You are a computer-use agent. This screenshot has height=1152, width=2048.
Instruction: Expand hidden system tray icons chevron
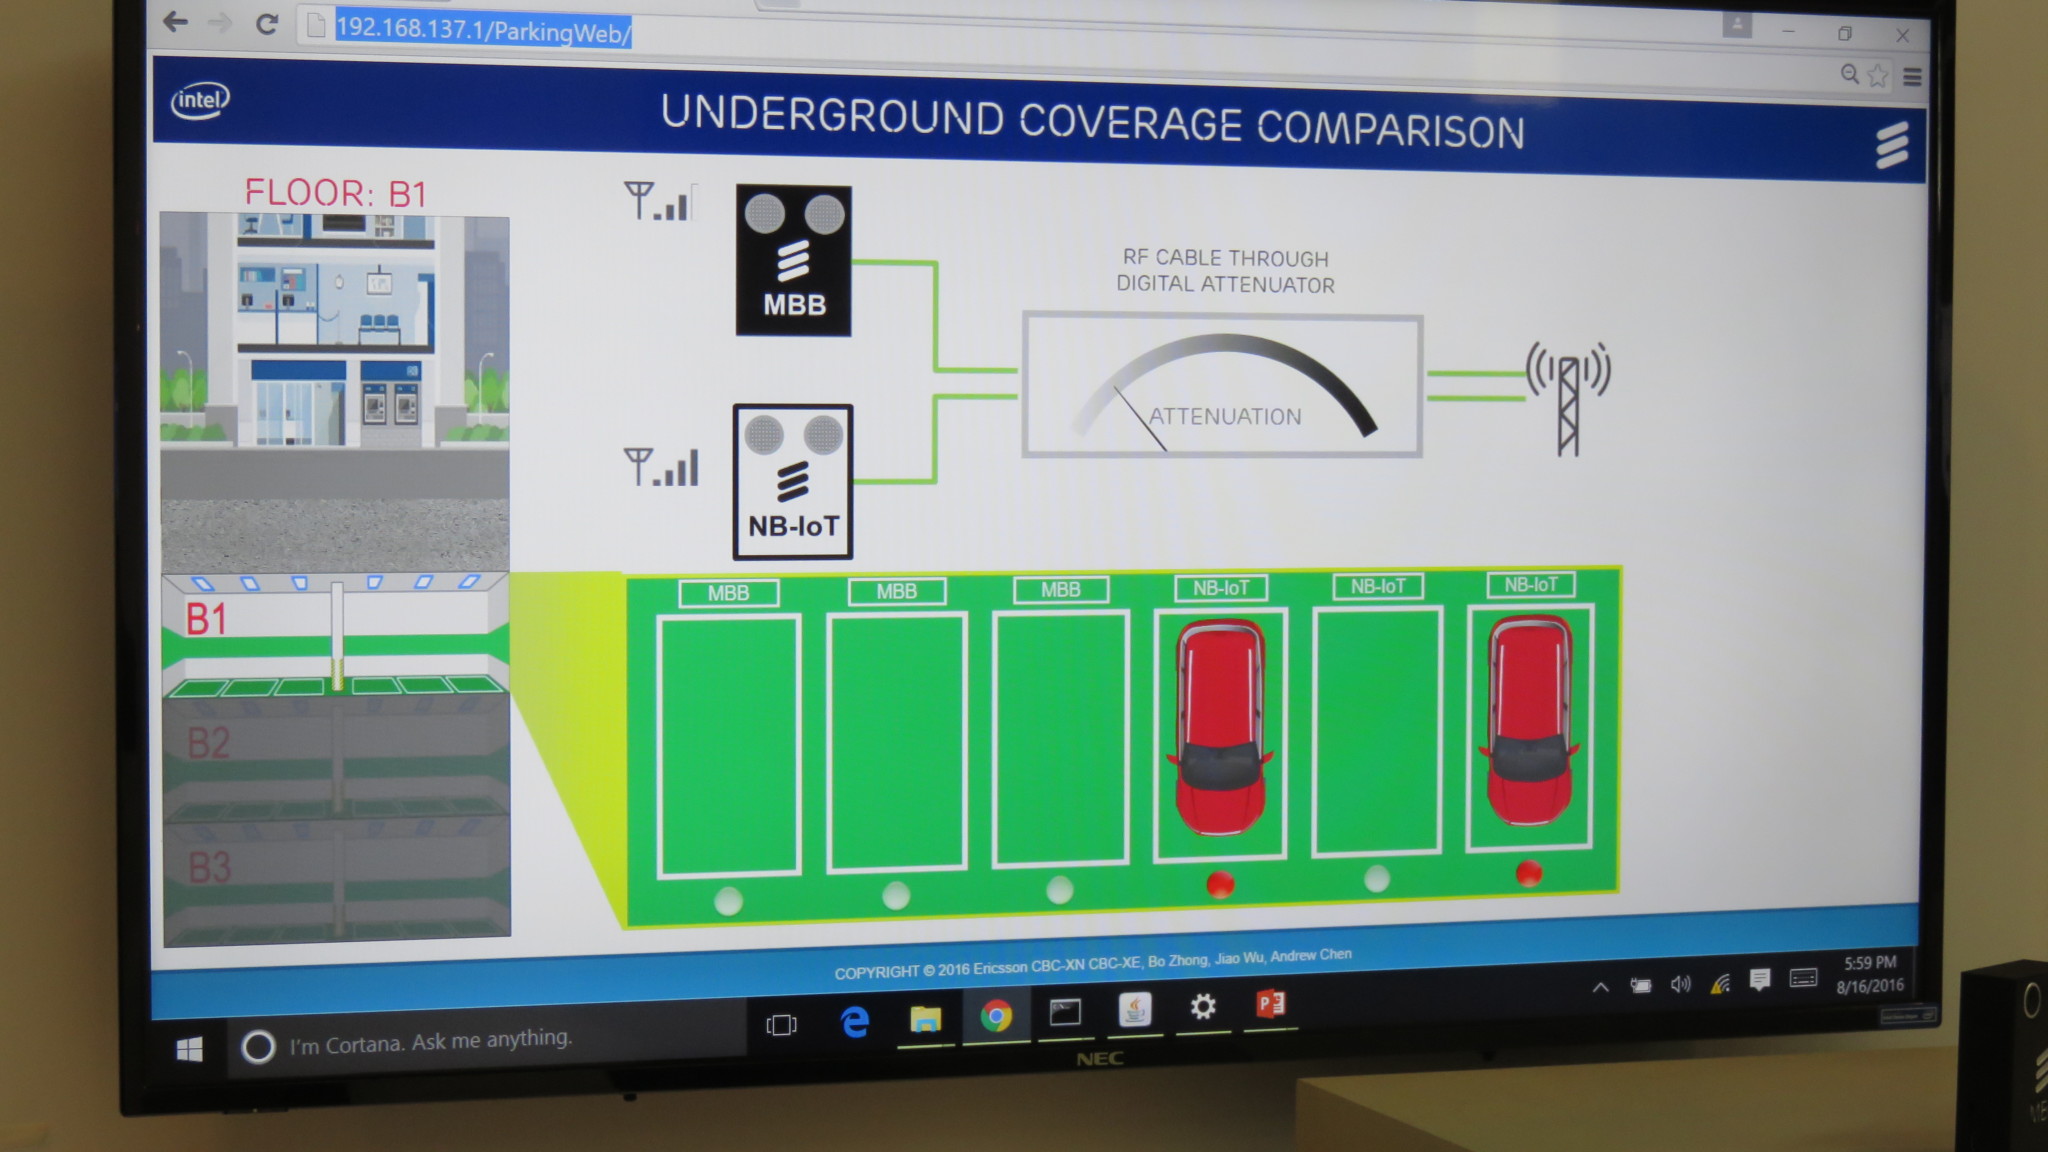[1601, 987]
